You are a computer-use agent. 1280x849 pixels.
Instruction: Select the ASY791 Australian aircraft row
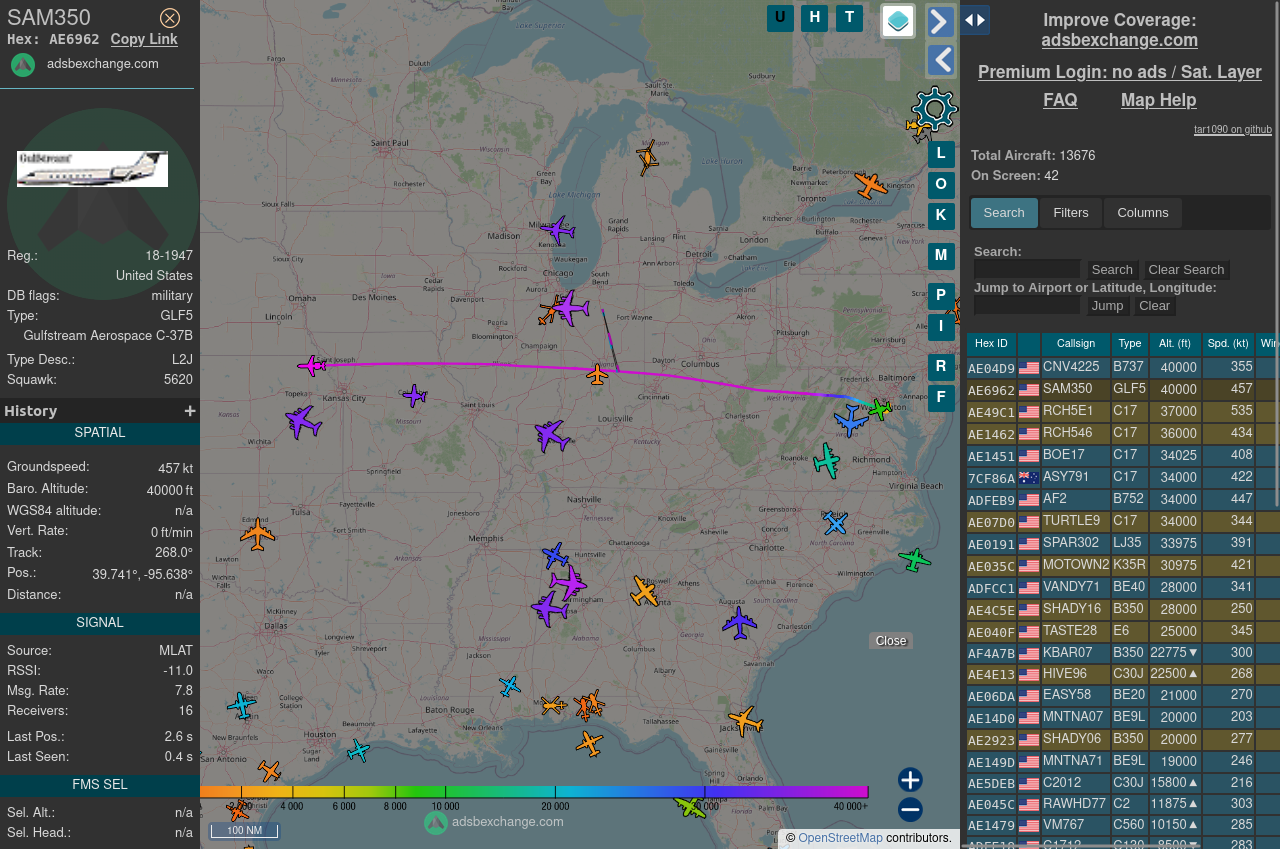1123,477
